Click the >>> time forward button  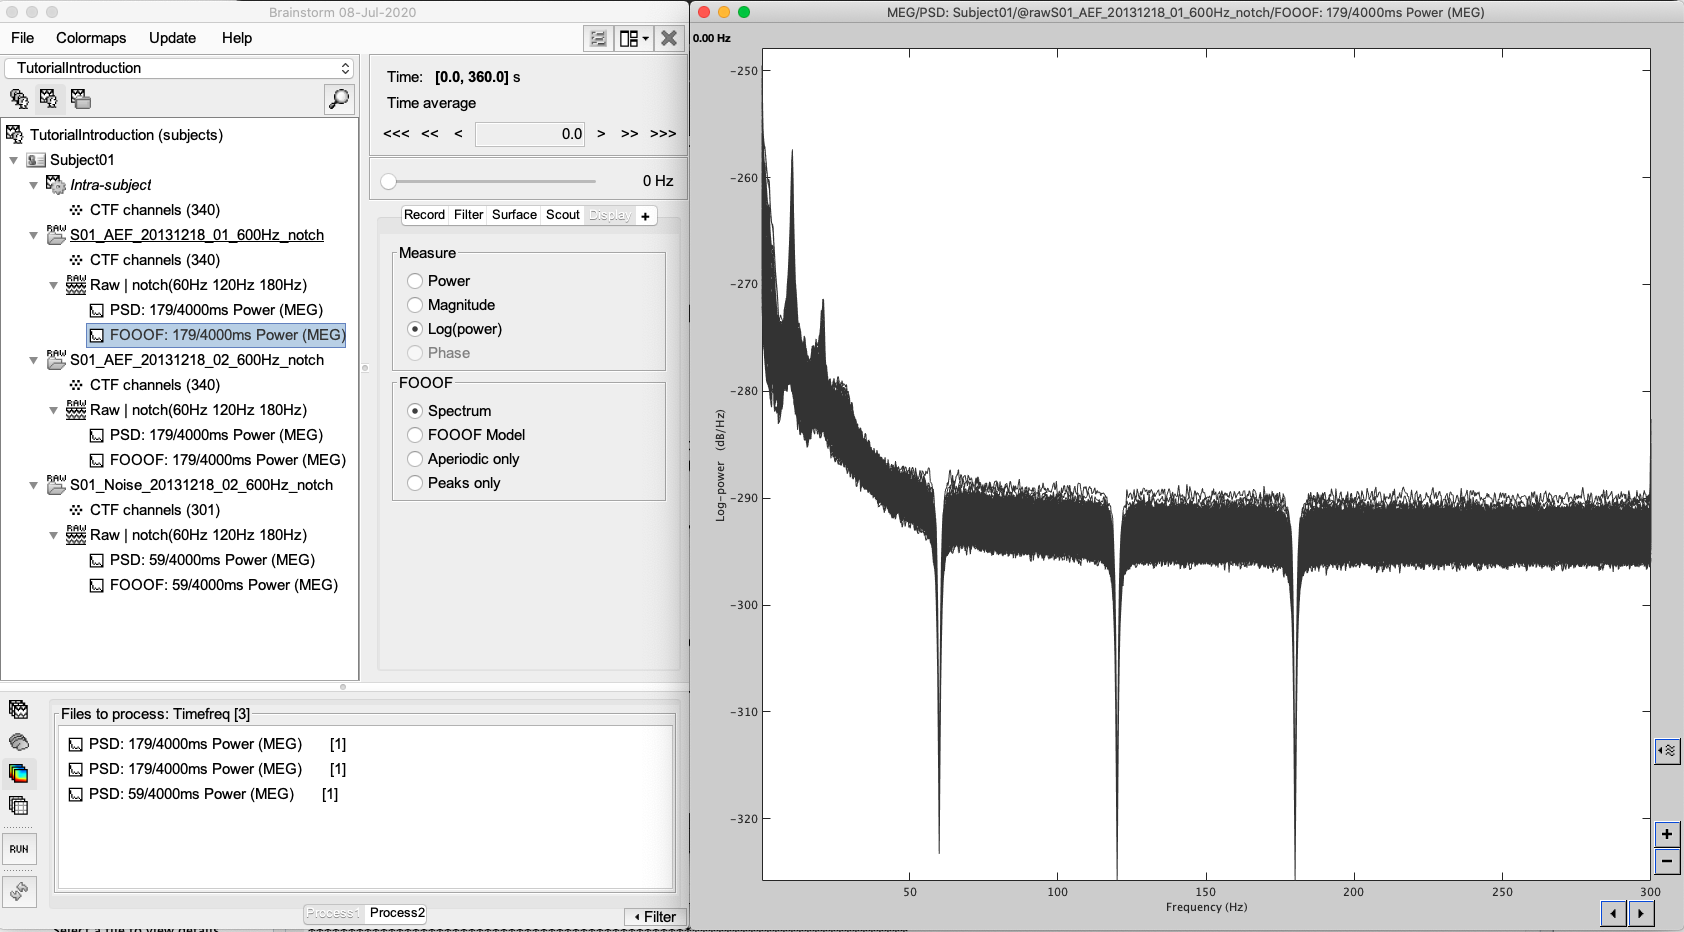point(663,134)
